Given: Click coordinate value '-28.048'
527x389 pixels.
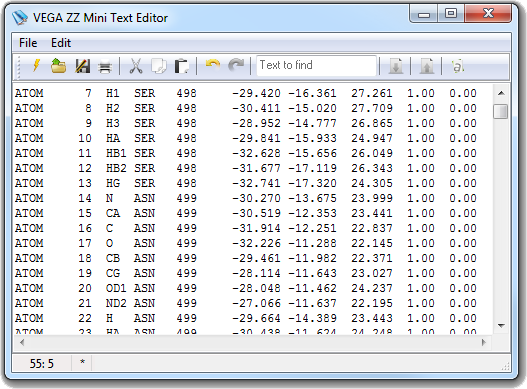Looking at the screenshot, I should [256, 288].
